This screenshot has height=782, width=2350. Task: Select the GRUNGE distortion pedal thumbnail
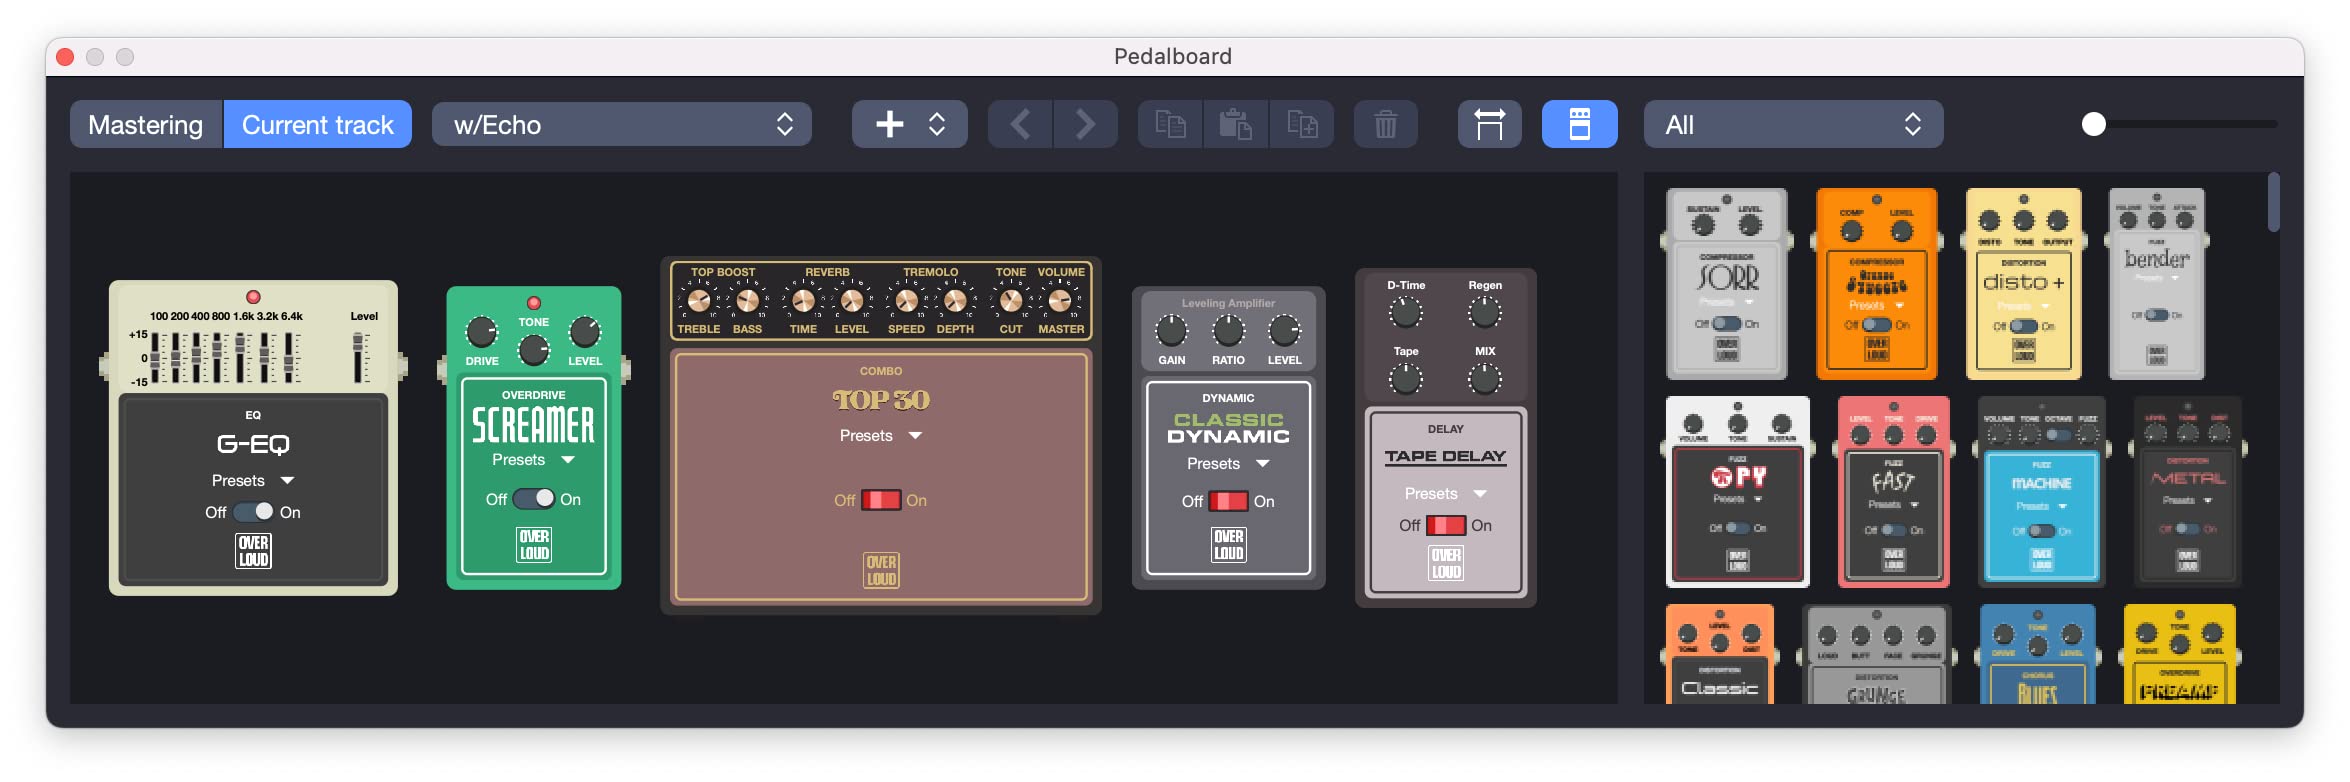[1876, 654]
